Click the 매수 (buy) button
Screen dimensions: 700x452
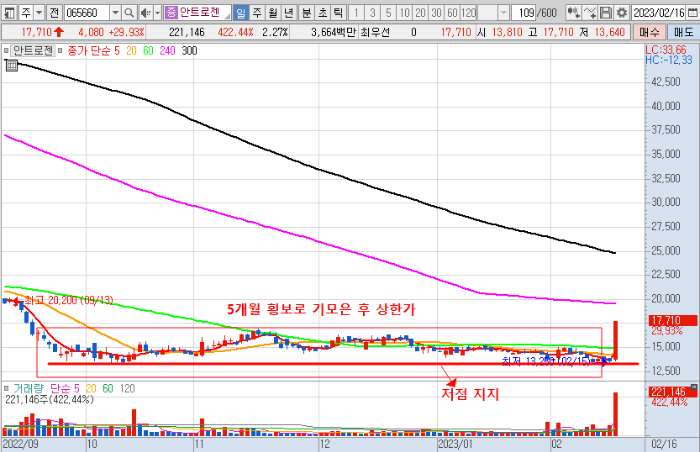(649, 32)
